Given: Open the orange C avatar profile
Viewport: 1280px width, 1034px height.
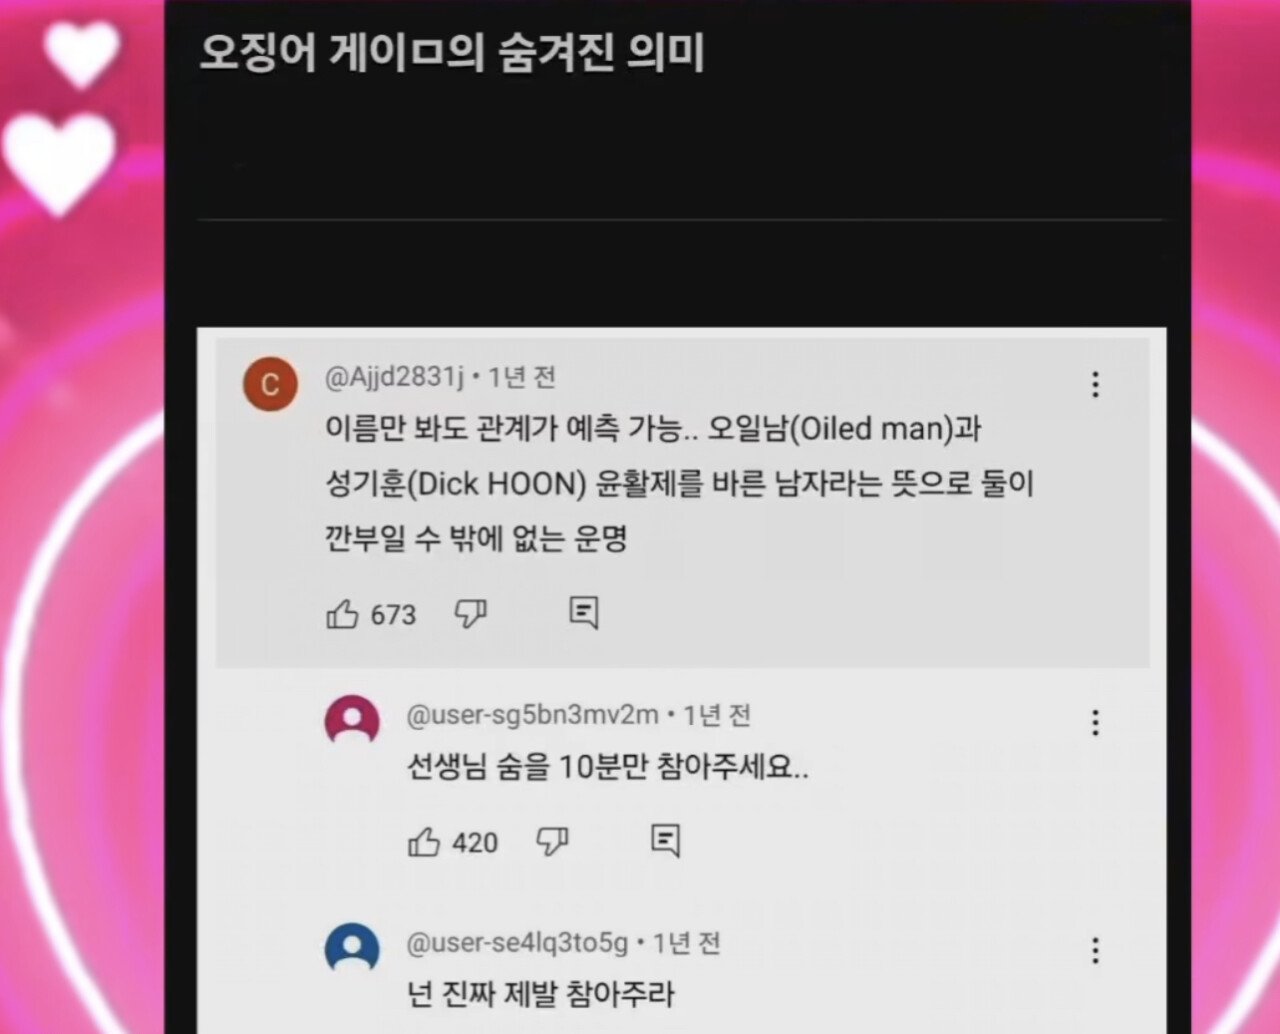Looking at the screenshot, I should (x=270, y=384).
